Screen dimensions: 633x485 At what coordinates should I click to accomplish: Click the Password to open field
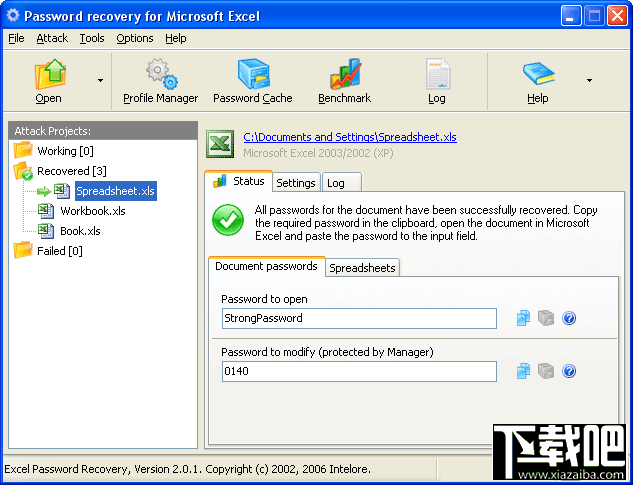[x=359, y=318]
